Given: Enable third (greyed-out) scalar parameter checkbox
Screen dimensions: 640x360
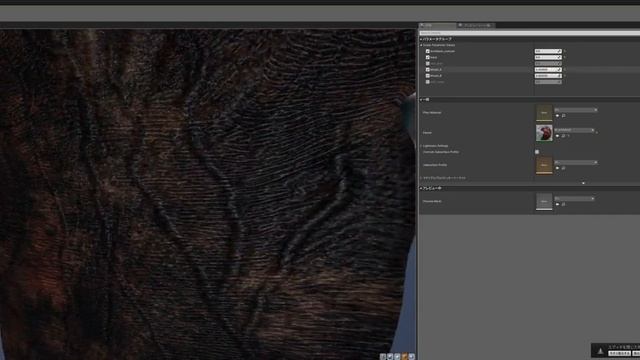Looking at the screenshot, I should (428, 64).
